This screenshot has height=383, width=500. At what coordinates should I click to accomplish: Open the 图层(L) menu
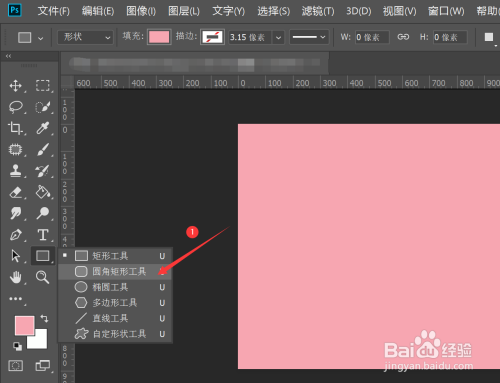click(x=184, y=11)
